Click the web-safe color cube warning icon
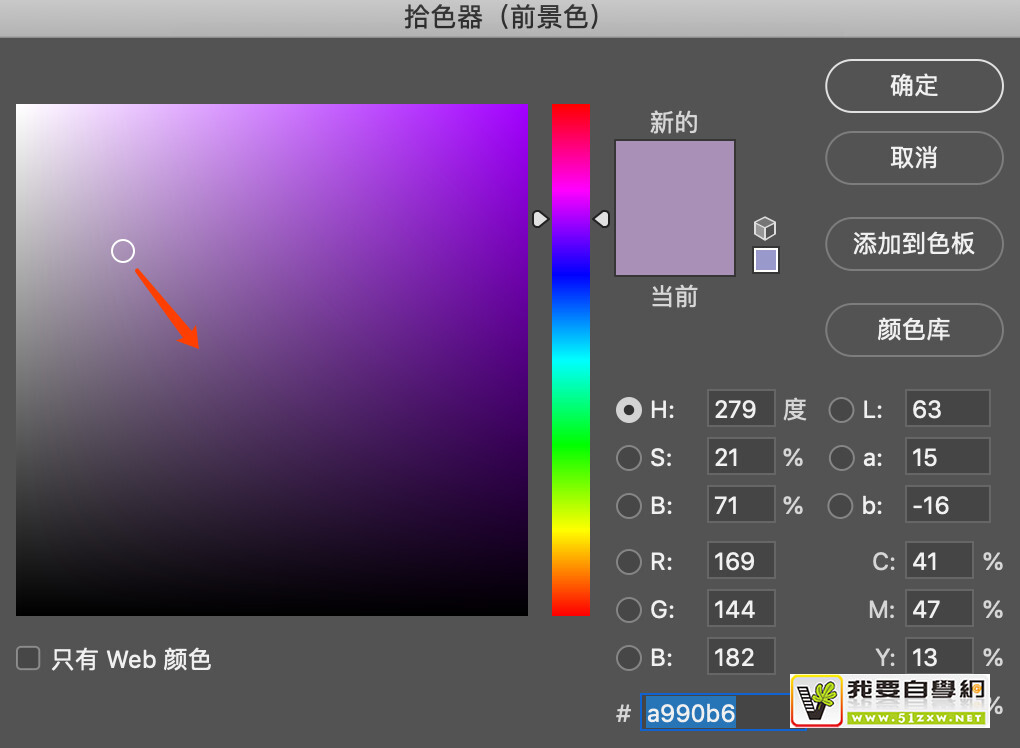The image size is (1020, 748). (x=765, y=228)
